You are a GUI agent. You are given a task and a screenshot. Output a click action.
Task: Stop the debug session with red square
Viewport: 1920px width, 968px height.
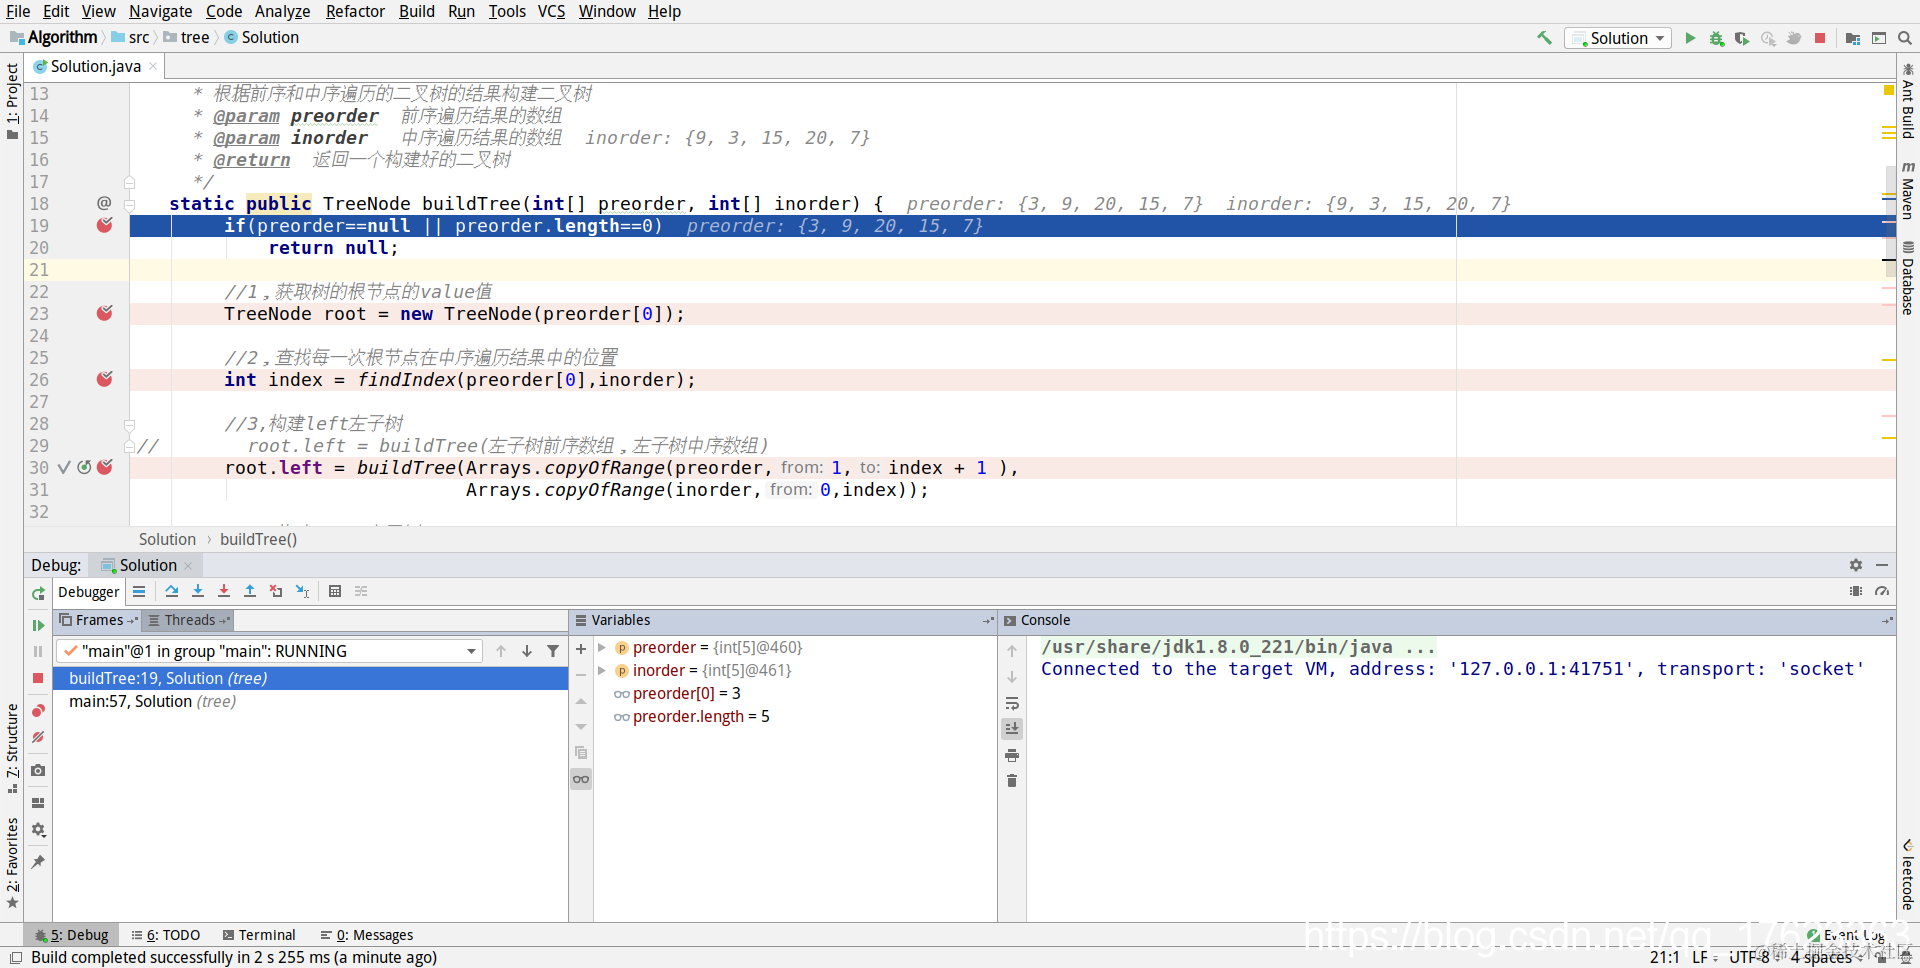38,678
